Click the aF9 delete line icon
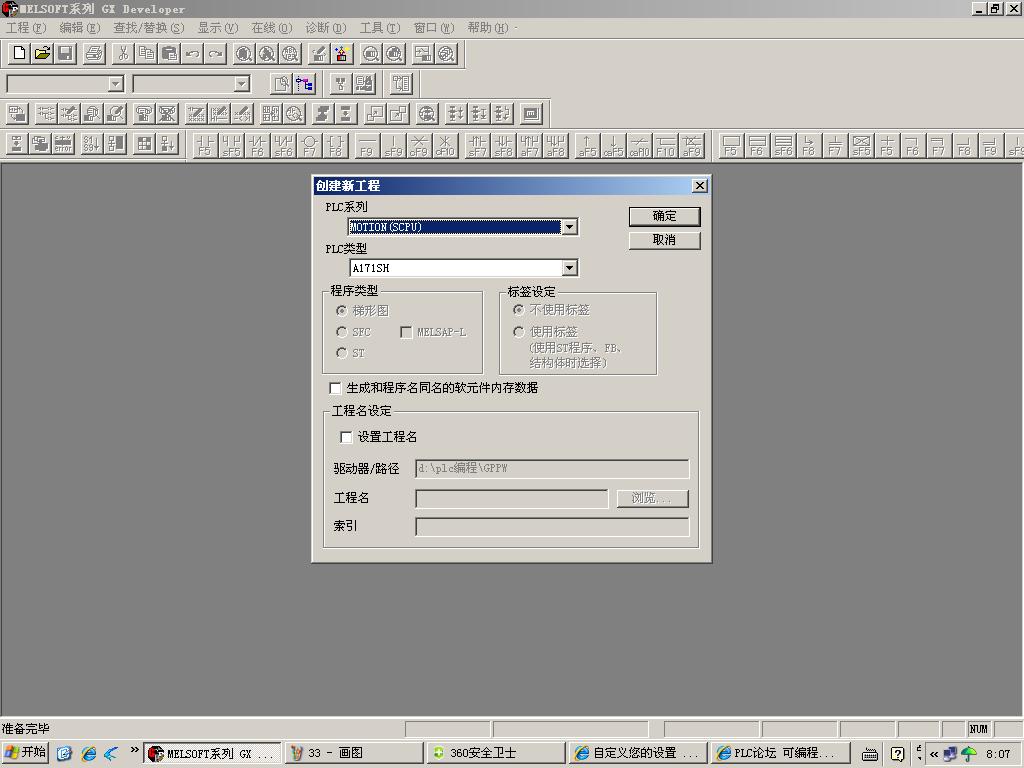This screenshot has height=768, width=1024. (x=692, y=145)
